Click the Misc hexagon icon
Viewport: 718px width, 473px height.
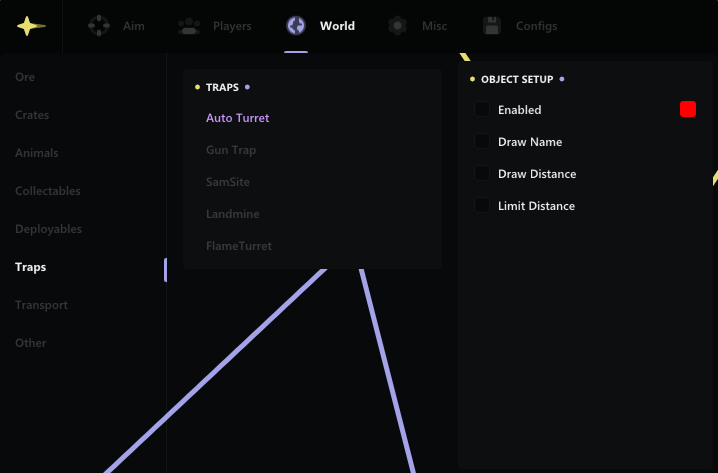(x=398, y=26)
